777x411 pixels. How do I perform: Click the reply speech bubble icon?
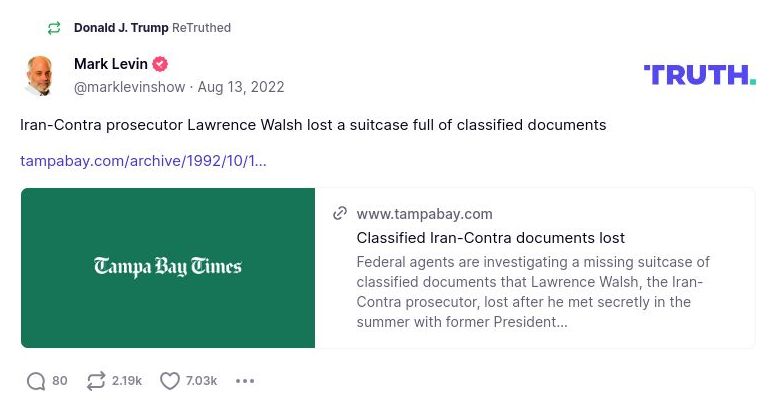(36, 381)
